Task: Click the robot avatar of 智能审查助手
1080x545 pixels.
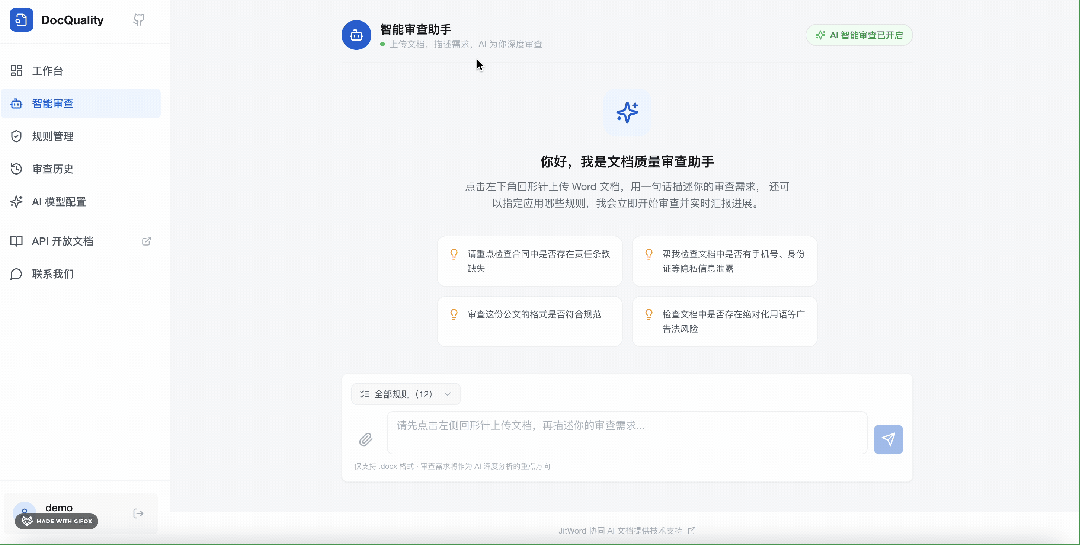Action: [357, 35]
